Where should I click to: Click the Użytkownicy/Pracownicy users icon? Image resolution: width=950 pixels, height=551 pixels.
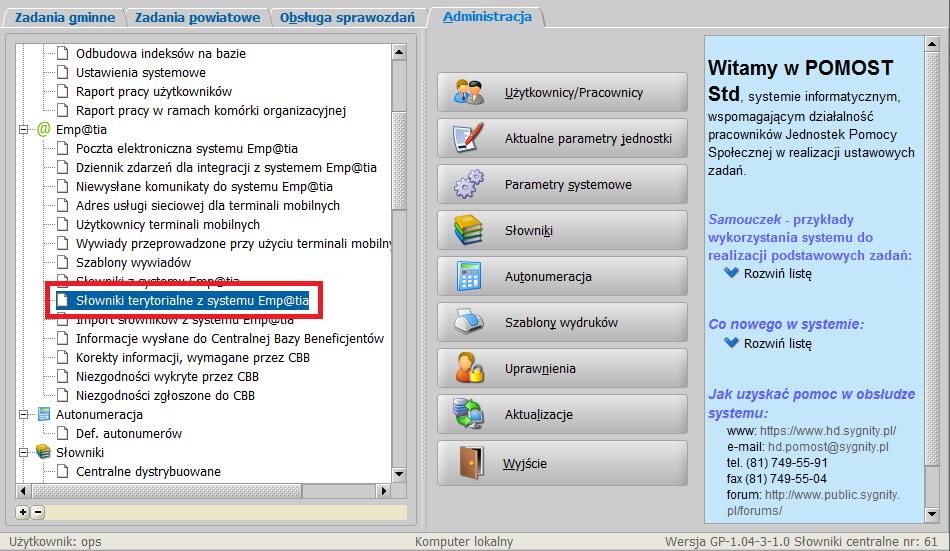(x=468, y=92)
